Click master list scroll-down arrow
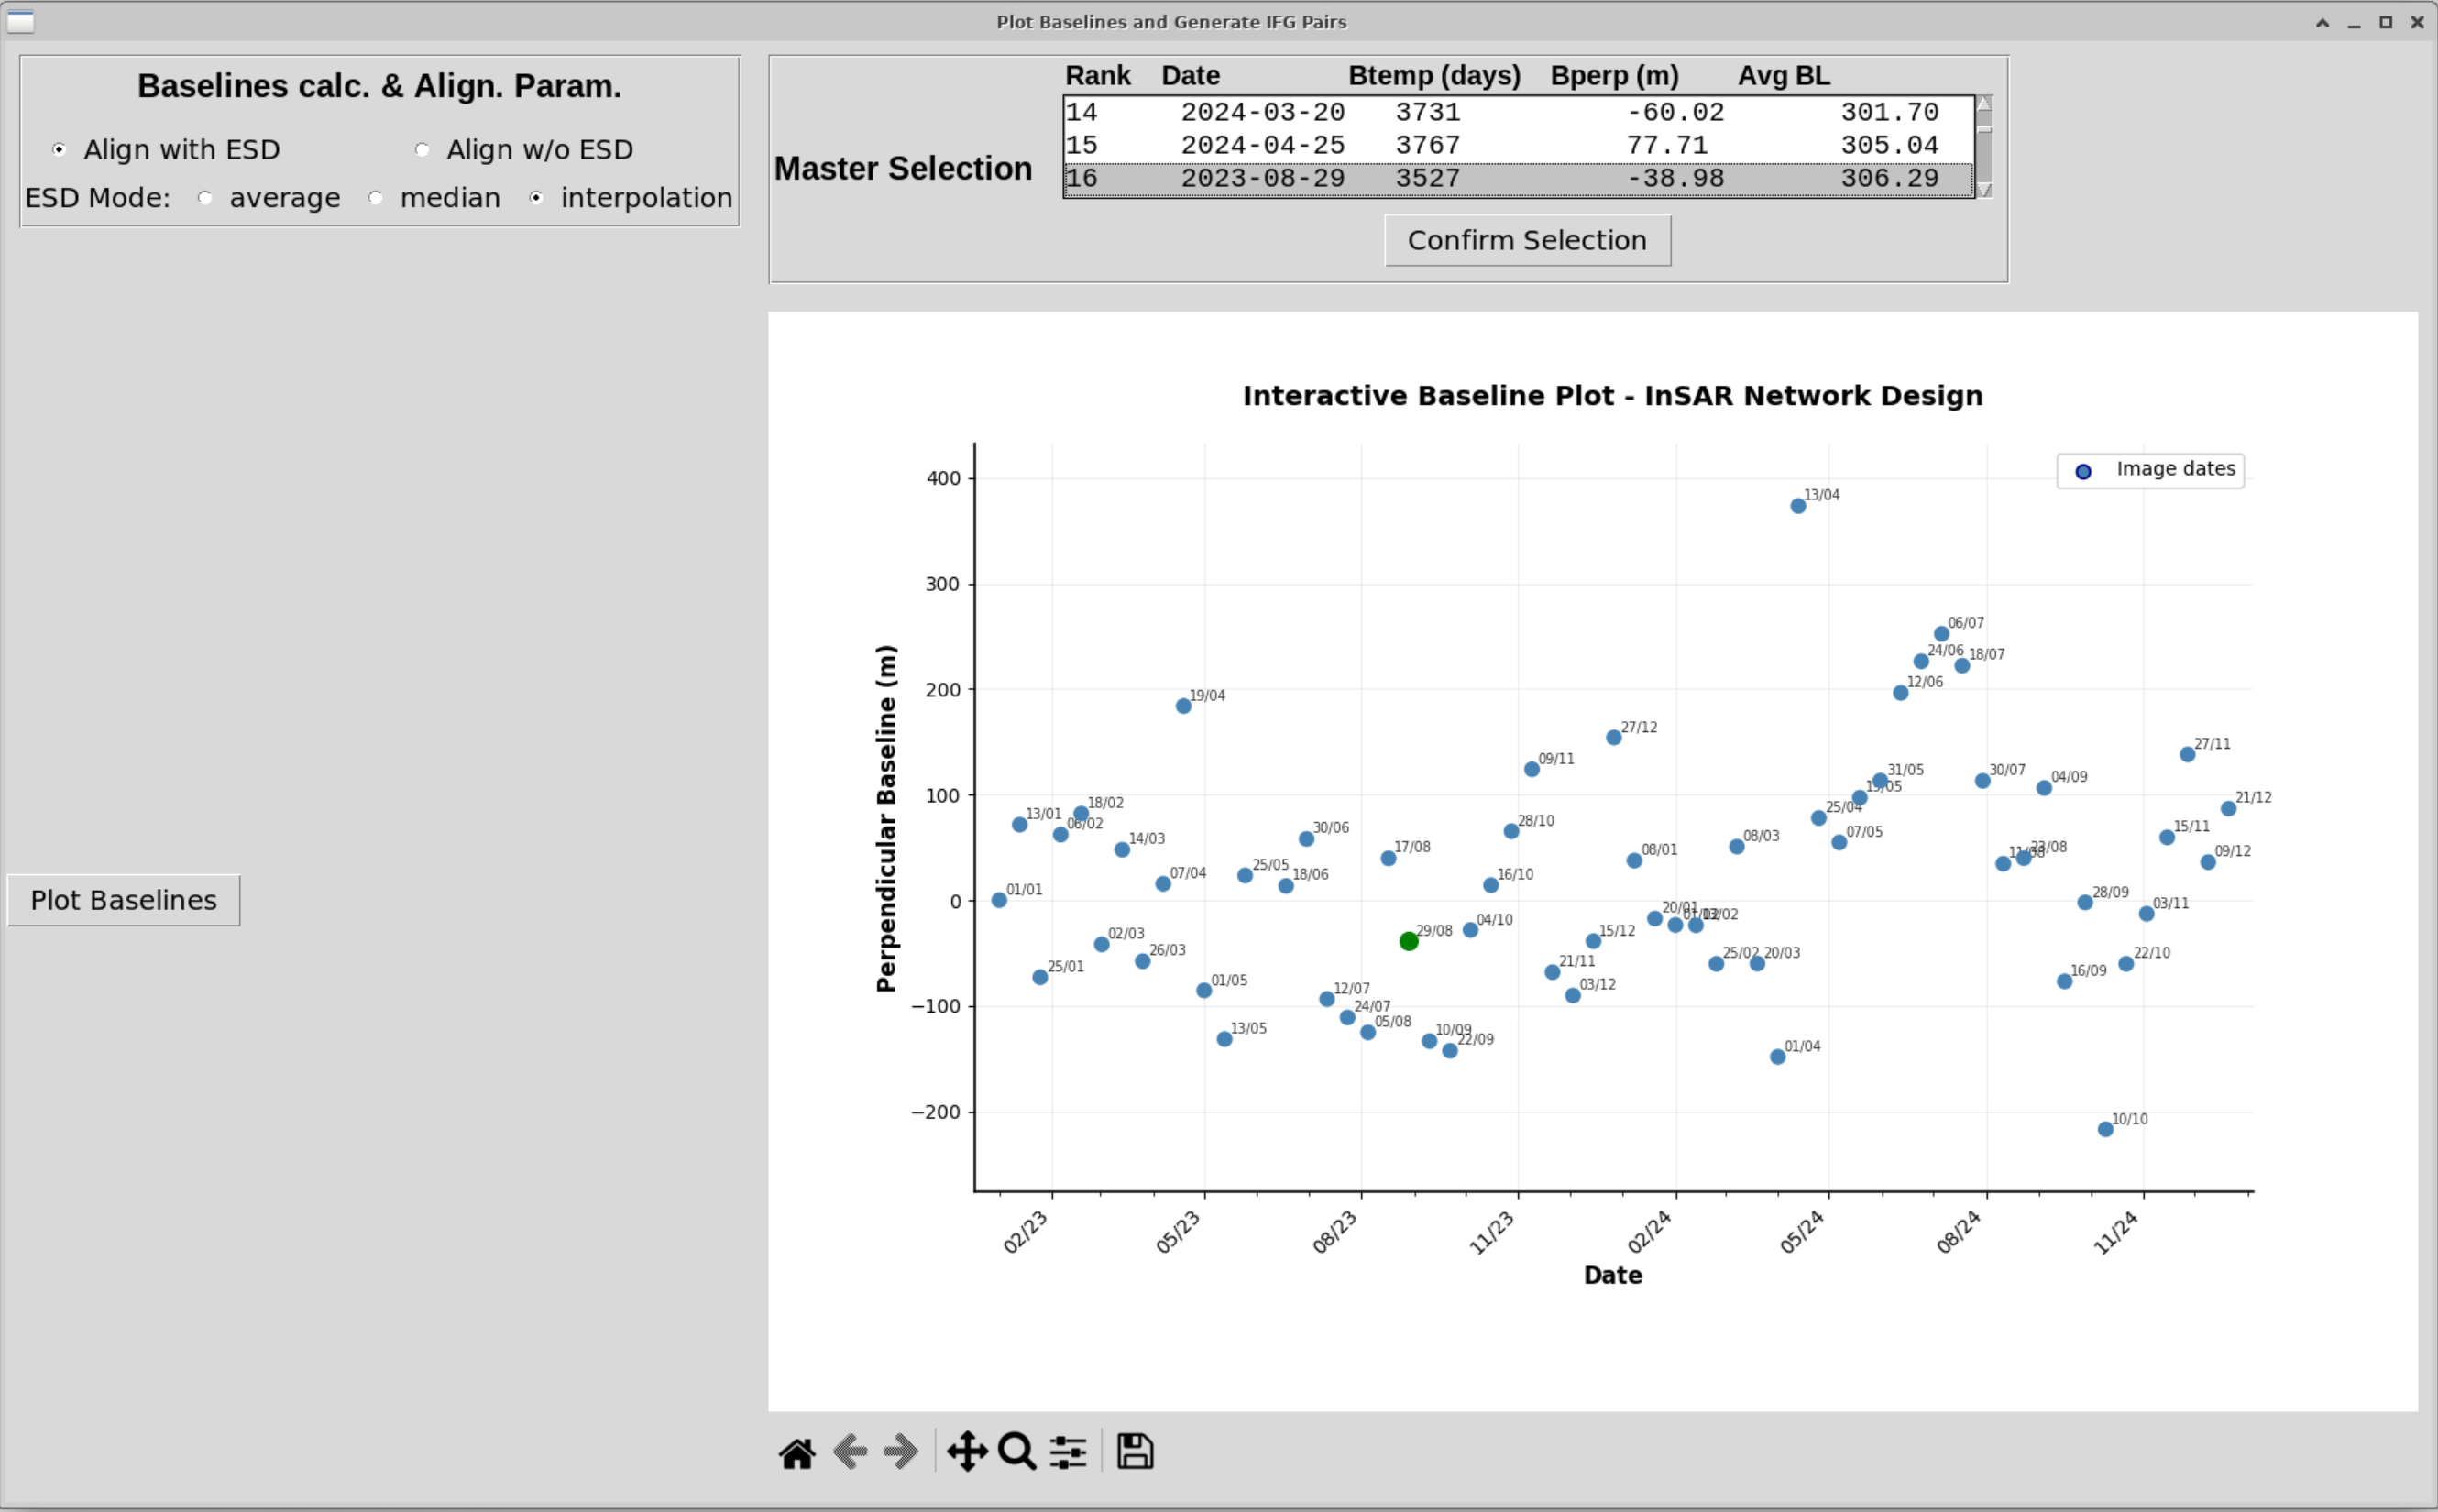Screen dimensions: 2438x1512 pyautogui.click(x=1984, y=190)
